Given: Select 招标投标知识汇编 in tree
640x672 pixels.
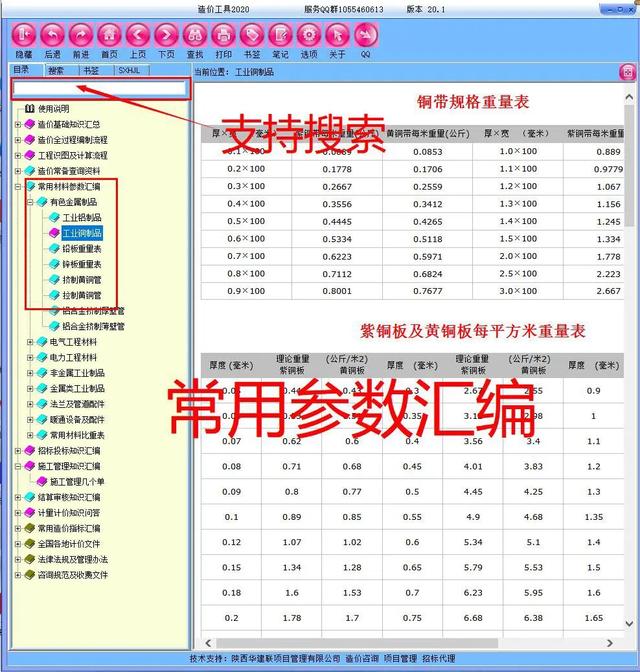Looking at the screenshot, I should coord(69,450).
